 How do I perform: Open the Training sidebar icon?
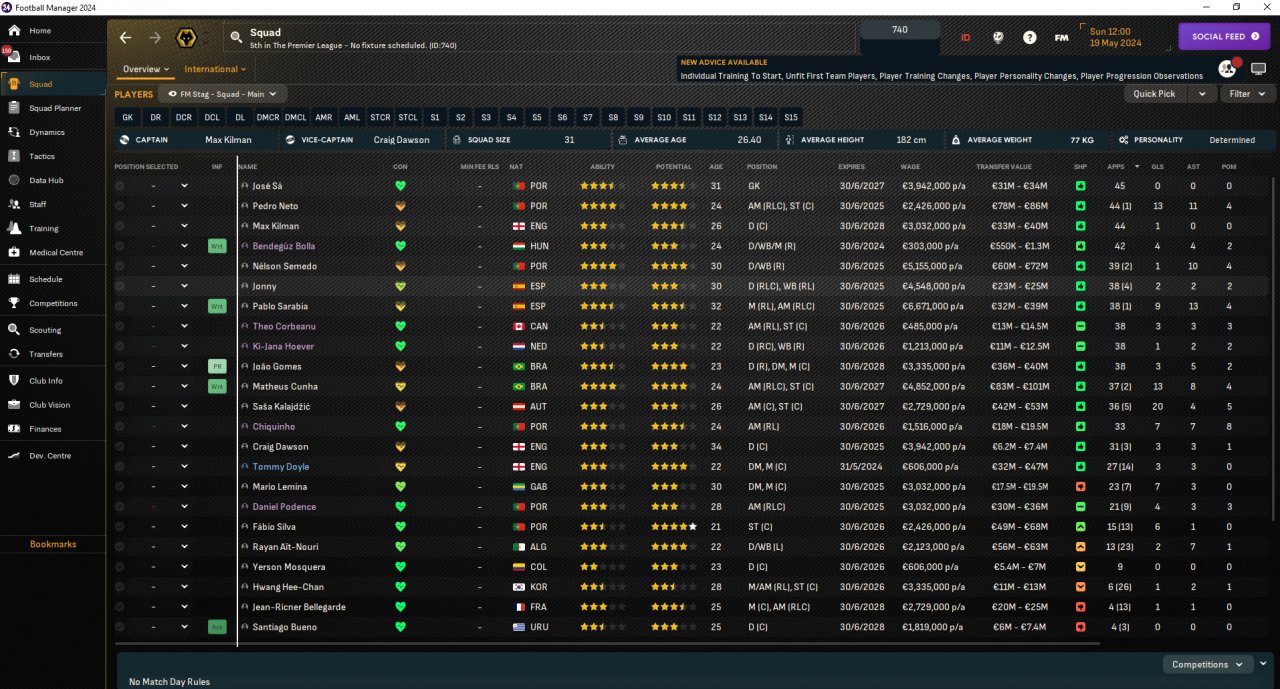coord(14,228)
